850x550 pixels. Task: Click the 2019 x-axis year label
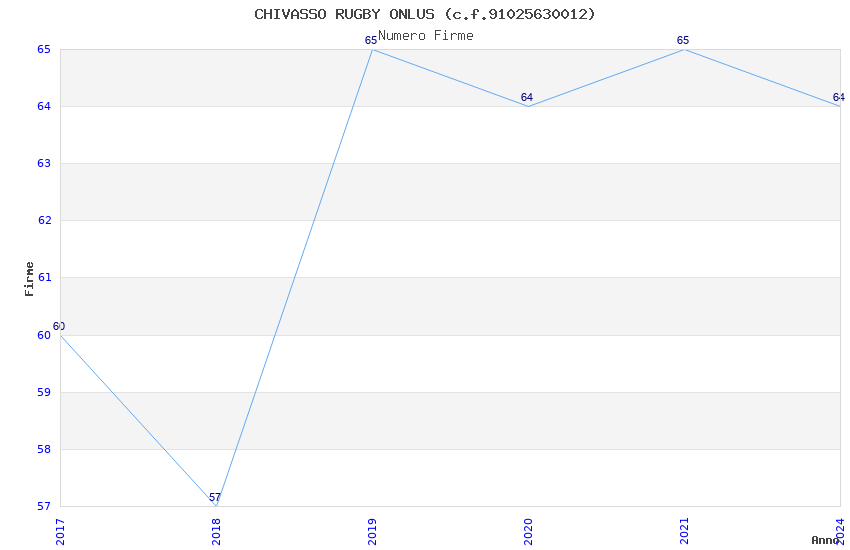coord(372,532)
